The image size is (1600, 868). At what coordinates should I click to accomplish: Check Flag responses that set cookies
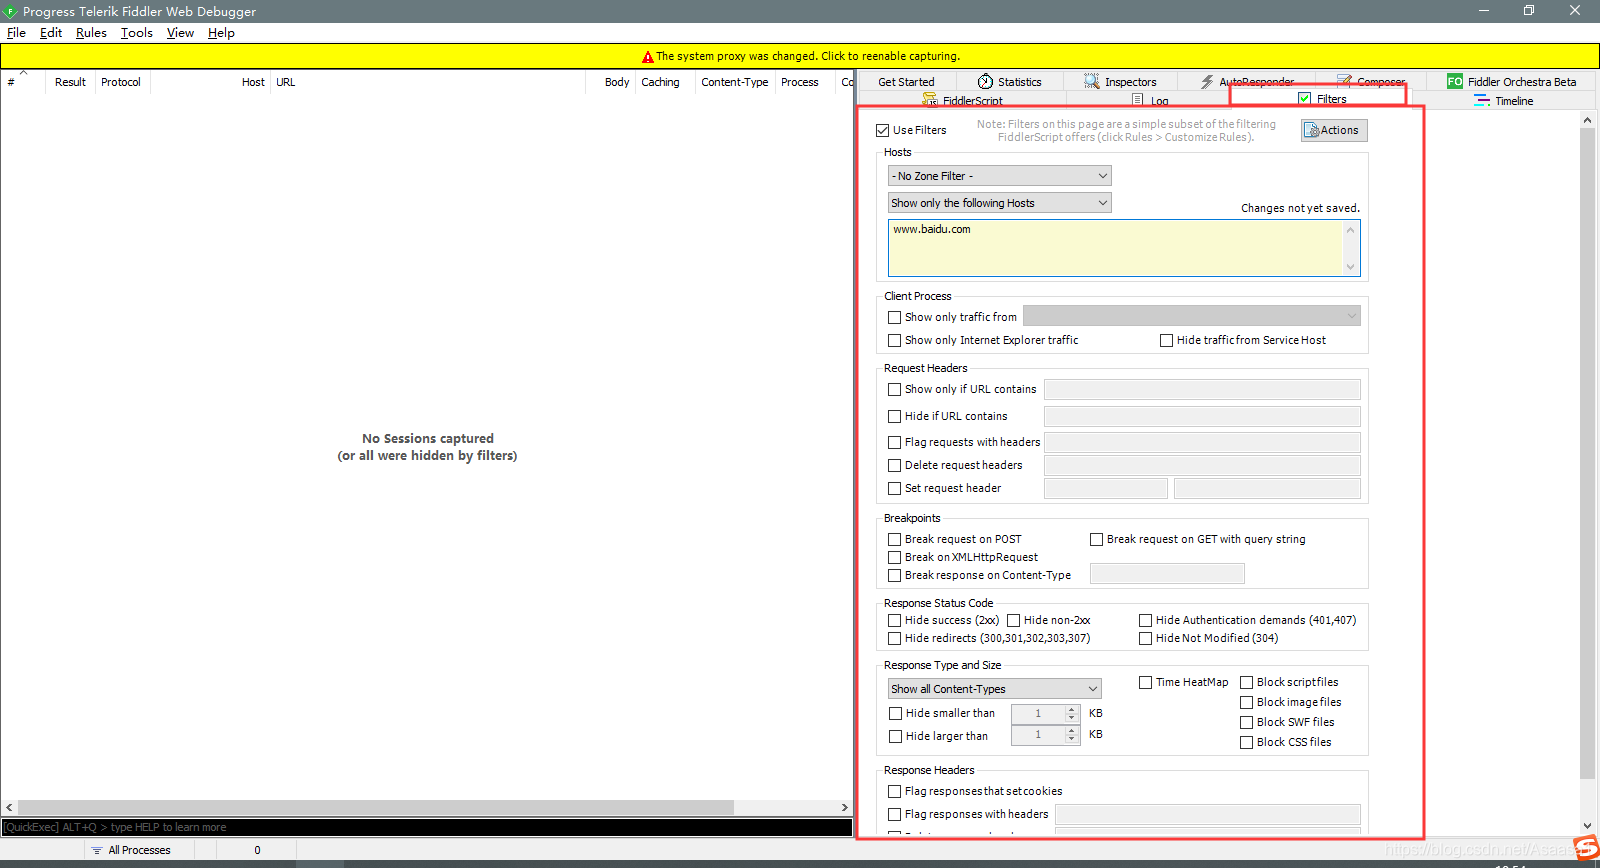coord(894,791)
